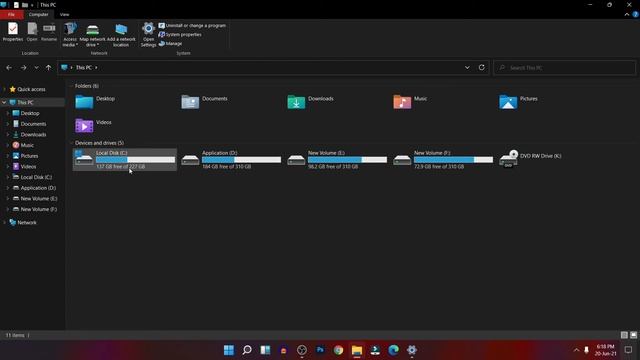Show hidden system tray icons

click(x=576, y=350)
